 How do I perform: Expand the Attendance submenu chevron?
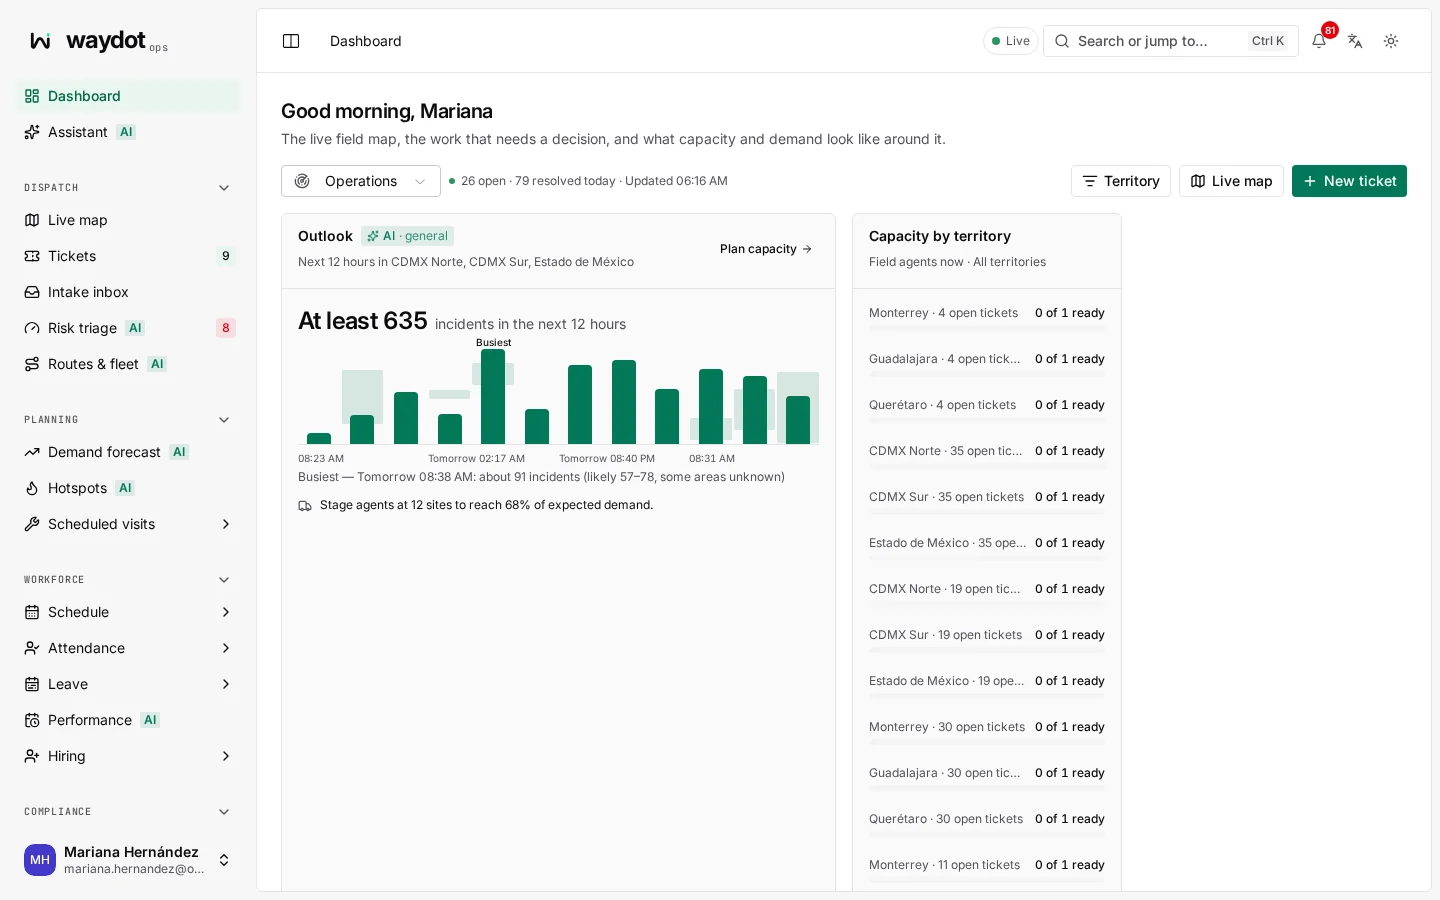226,648
